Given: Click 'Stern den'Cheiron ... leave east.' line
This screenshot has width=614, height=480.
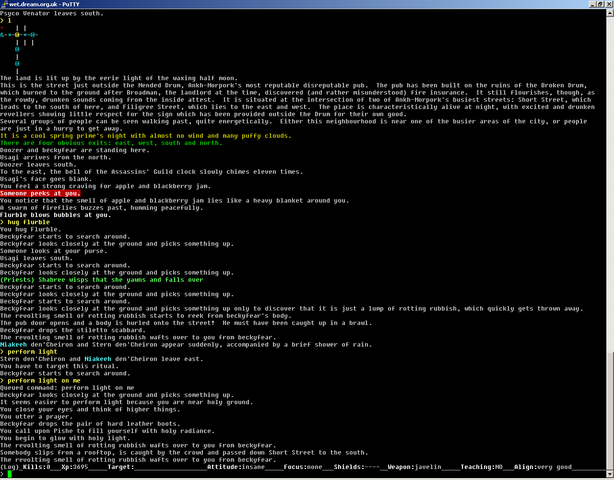Looking at the screenshot, I should click(101, 359).
